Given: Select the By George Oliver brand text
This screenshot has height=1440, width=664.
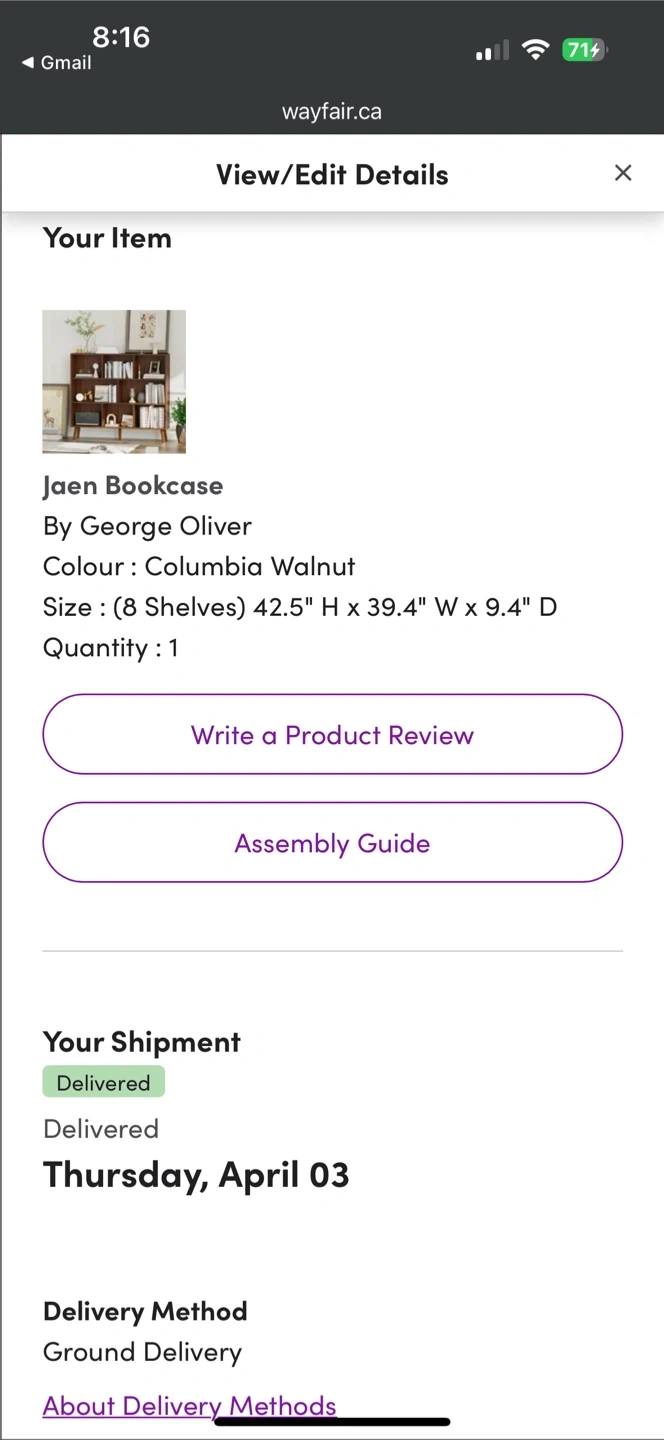Looking at the screenshot, I should (147, 526).
